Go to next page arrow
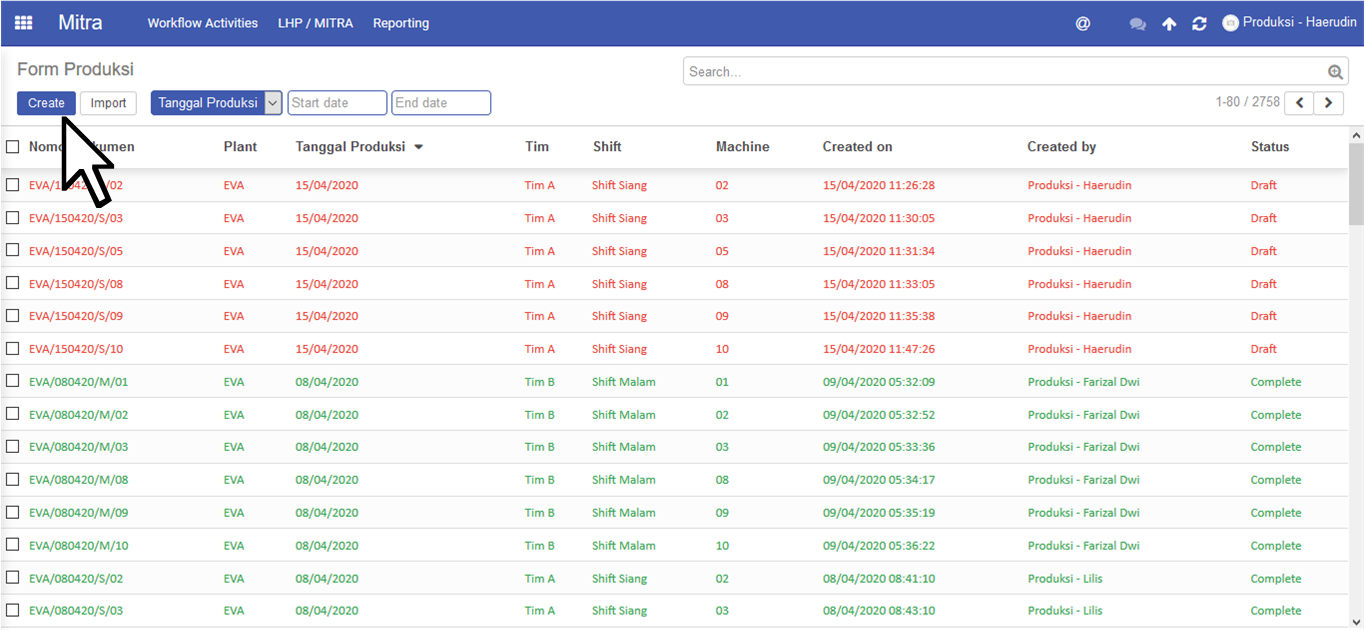 click(1329, 103)
